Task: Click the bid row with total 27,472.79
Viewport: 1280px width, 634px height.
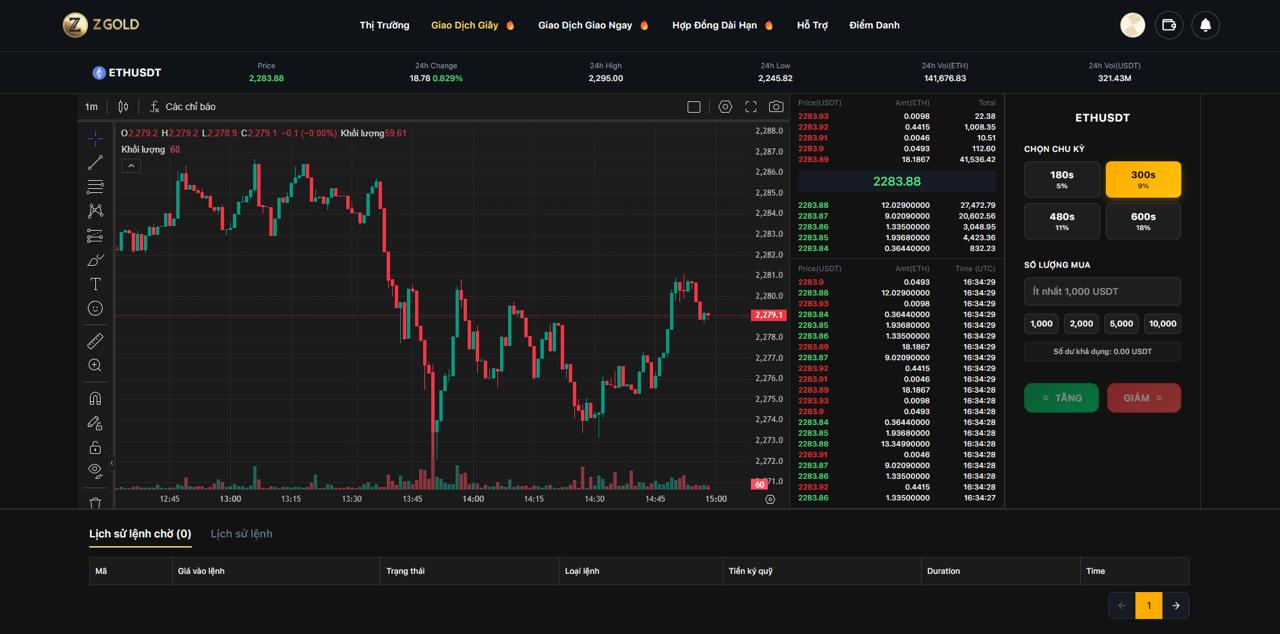Action: [x=897, y=205]
